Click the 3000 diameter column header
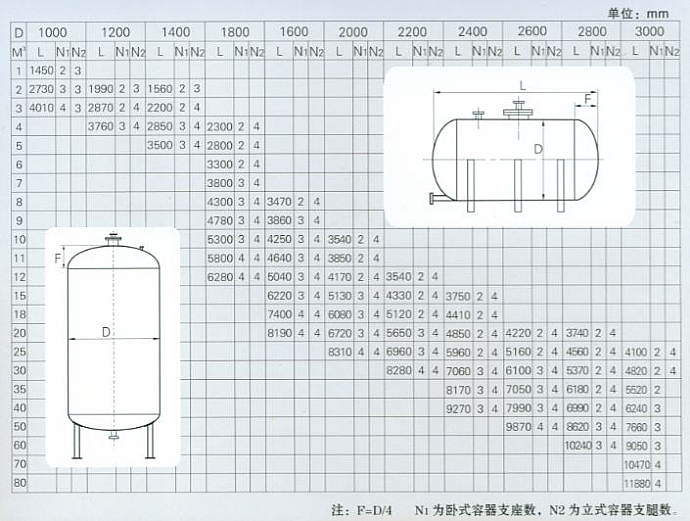Viewport: 690px width, 521px height. pos(650,31)
